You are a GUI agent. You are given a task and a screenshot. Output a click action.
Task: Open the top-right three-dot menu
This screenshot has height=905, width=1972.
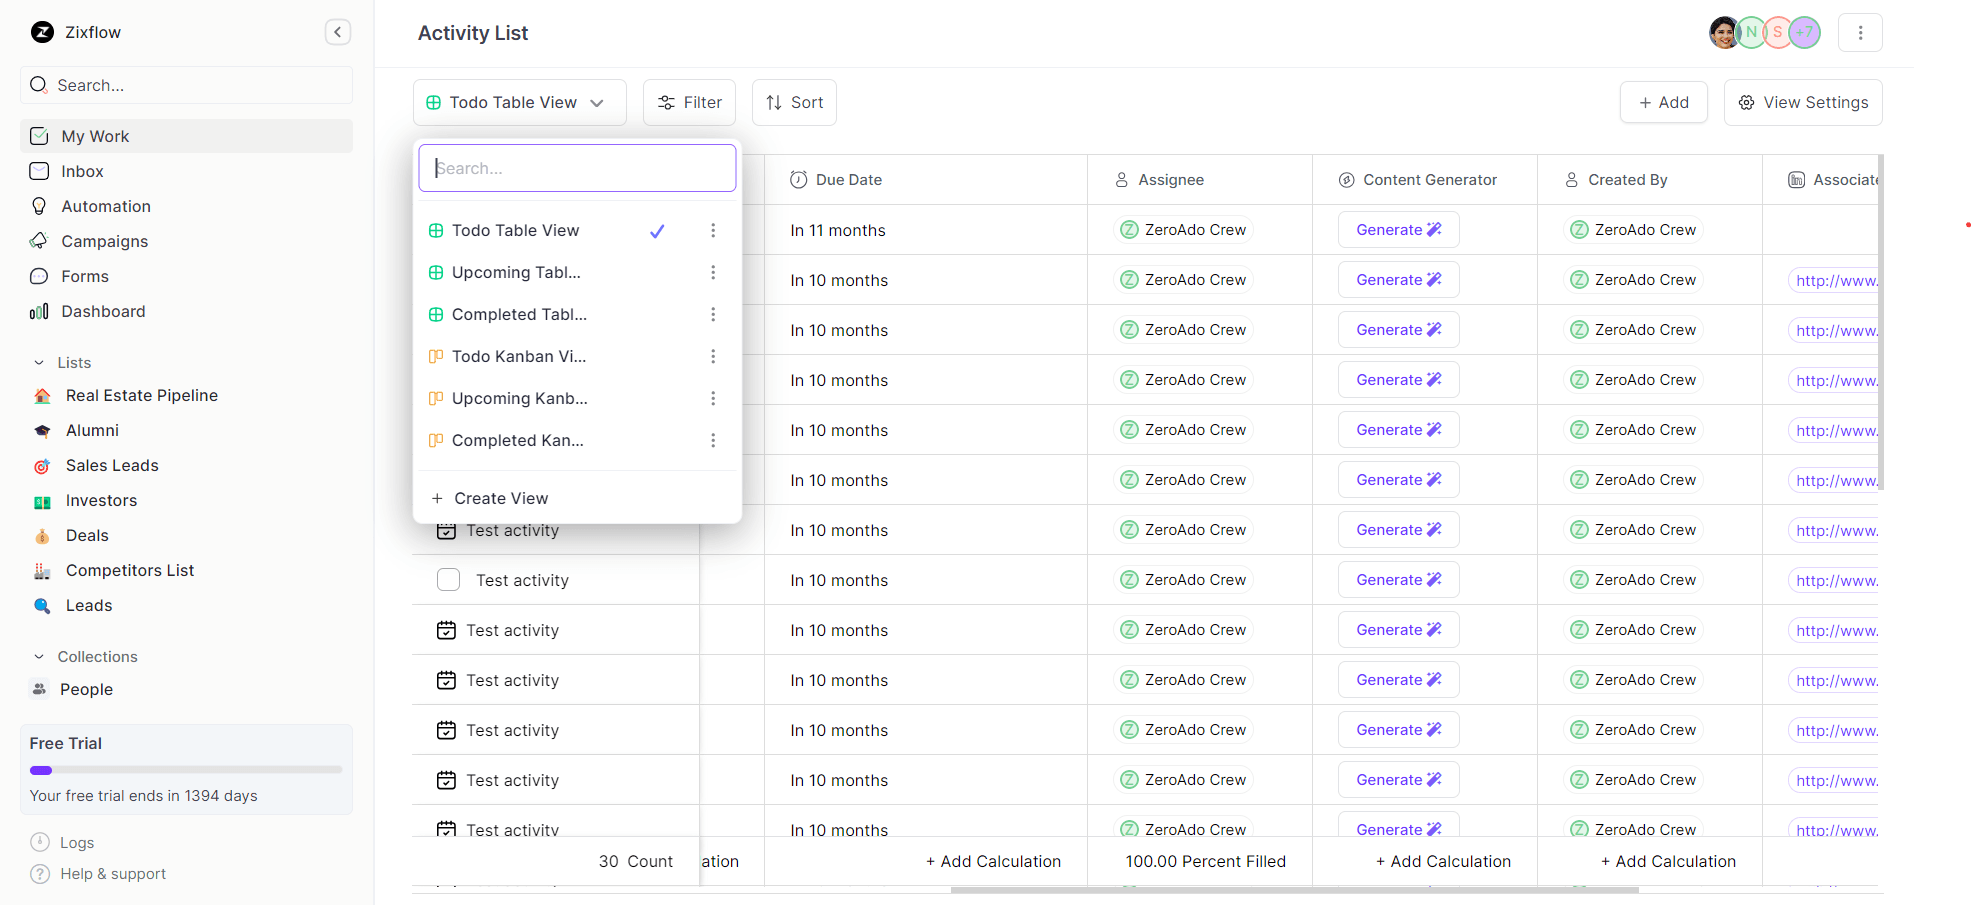pos(1860,32)
